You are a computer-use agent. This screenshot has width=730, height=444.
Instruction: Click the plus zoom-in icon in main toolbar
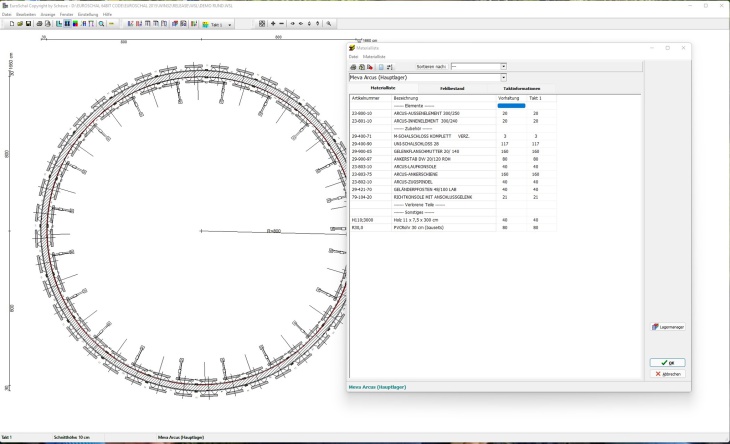[272, 23]
